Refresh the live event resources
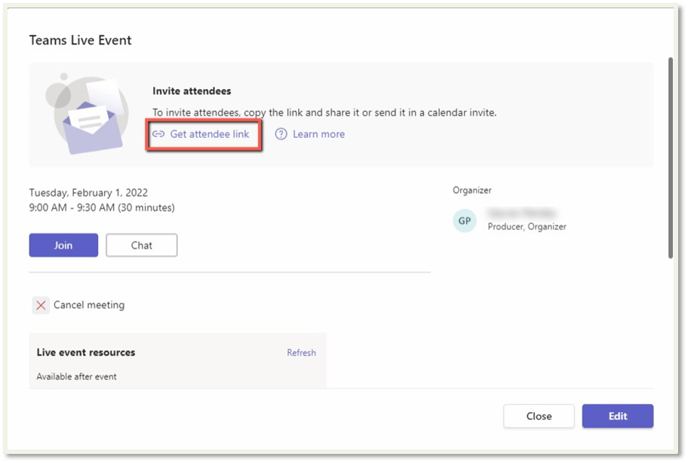This screenshot has width=688, height=463. (x=301, y=353)
